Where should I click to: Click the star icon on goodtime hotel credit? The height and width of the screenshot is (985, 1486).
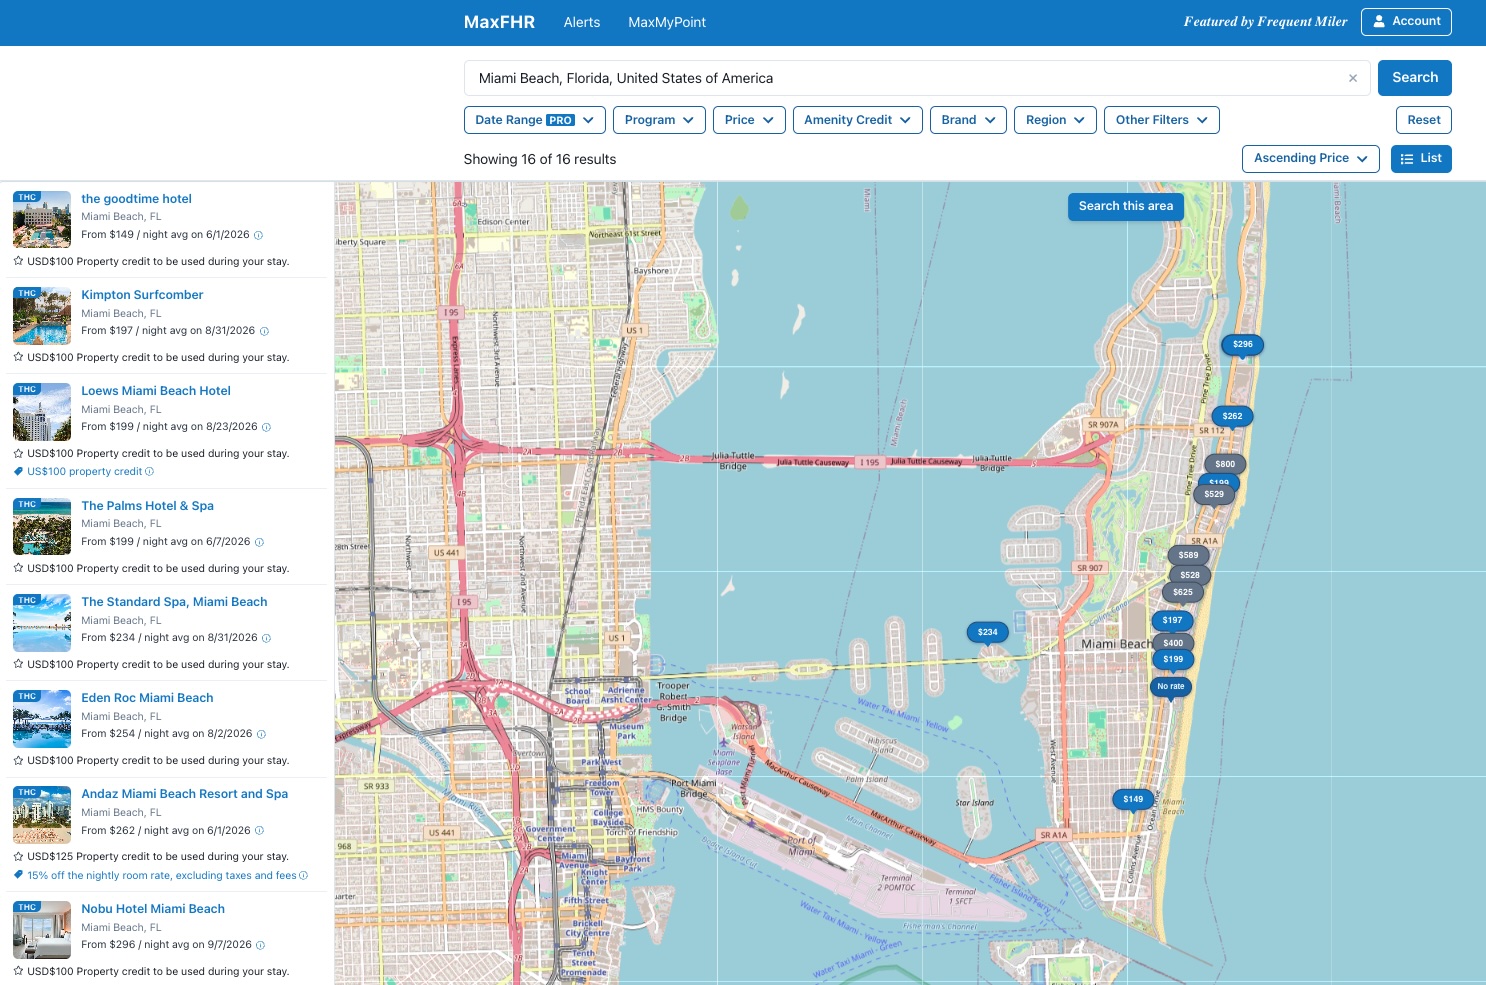pos(18,261)
